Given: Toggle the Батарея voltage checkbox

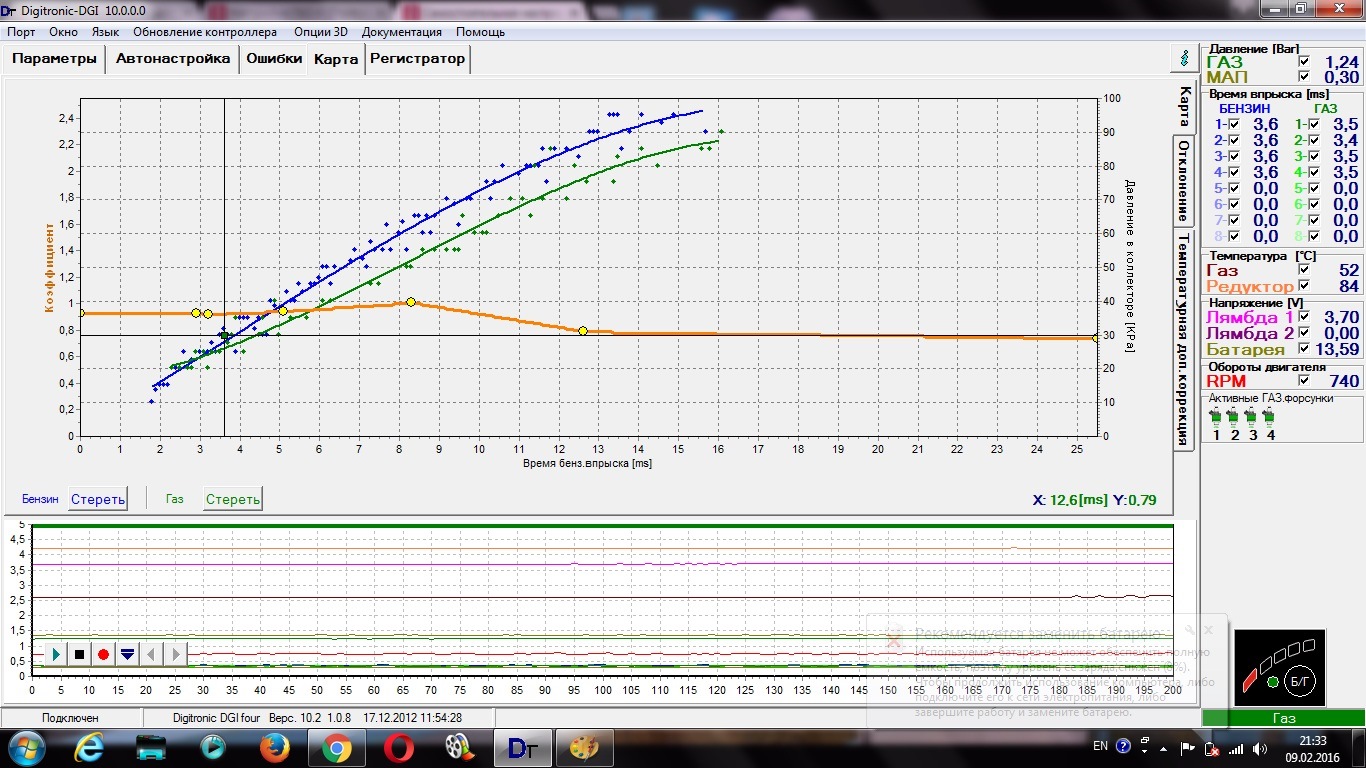Looking at the screenshot, I should (x=1303, y=349).
